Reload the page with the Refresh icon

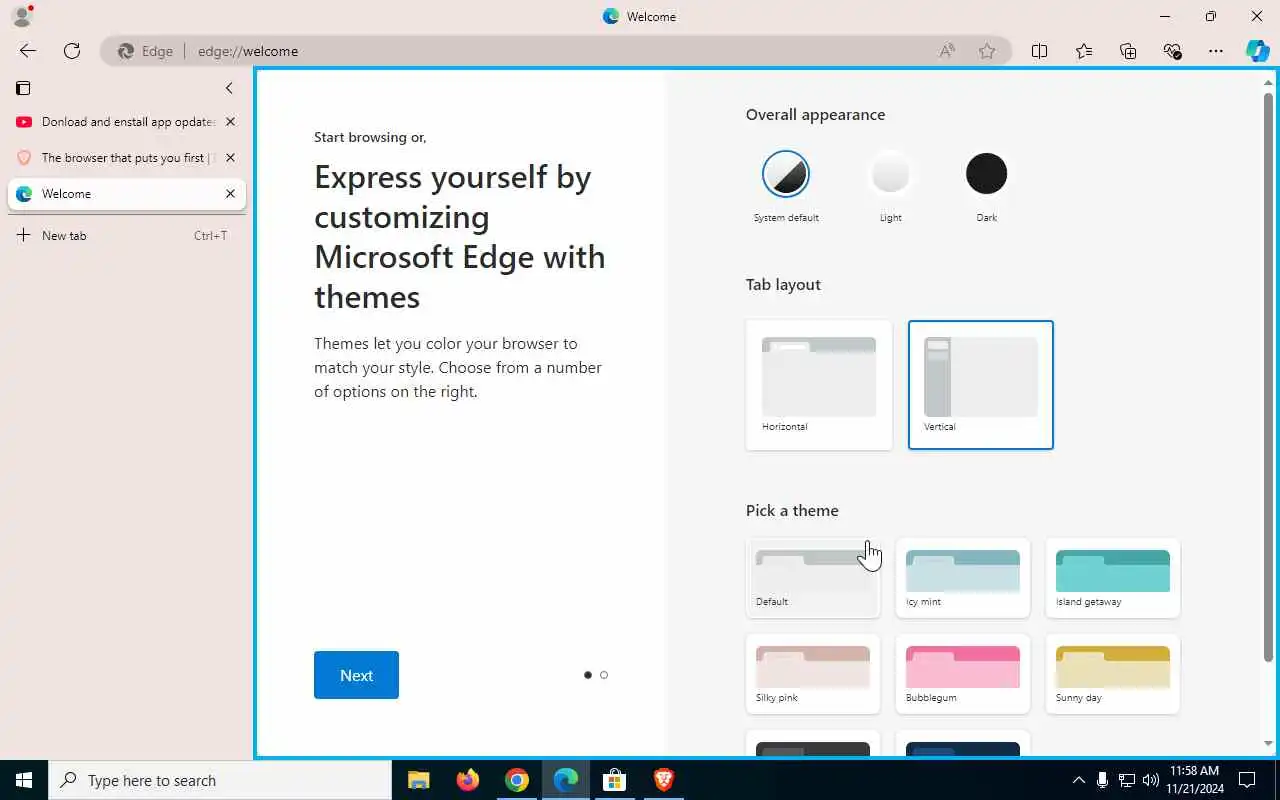coord(72,51)
